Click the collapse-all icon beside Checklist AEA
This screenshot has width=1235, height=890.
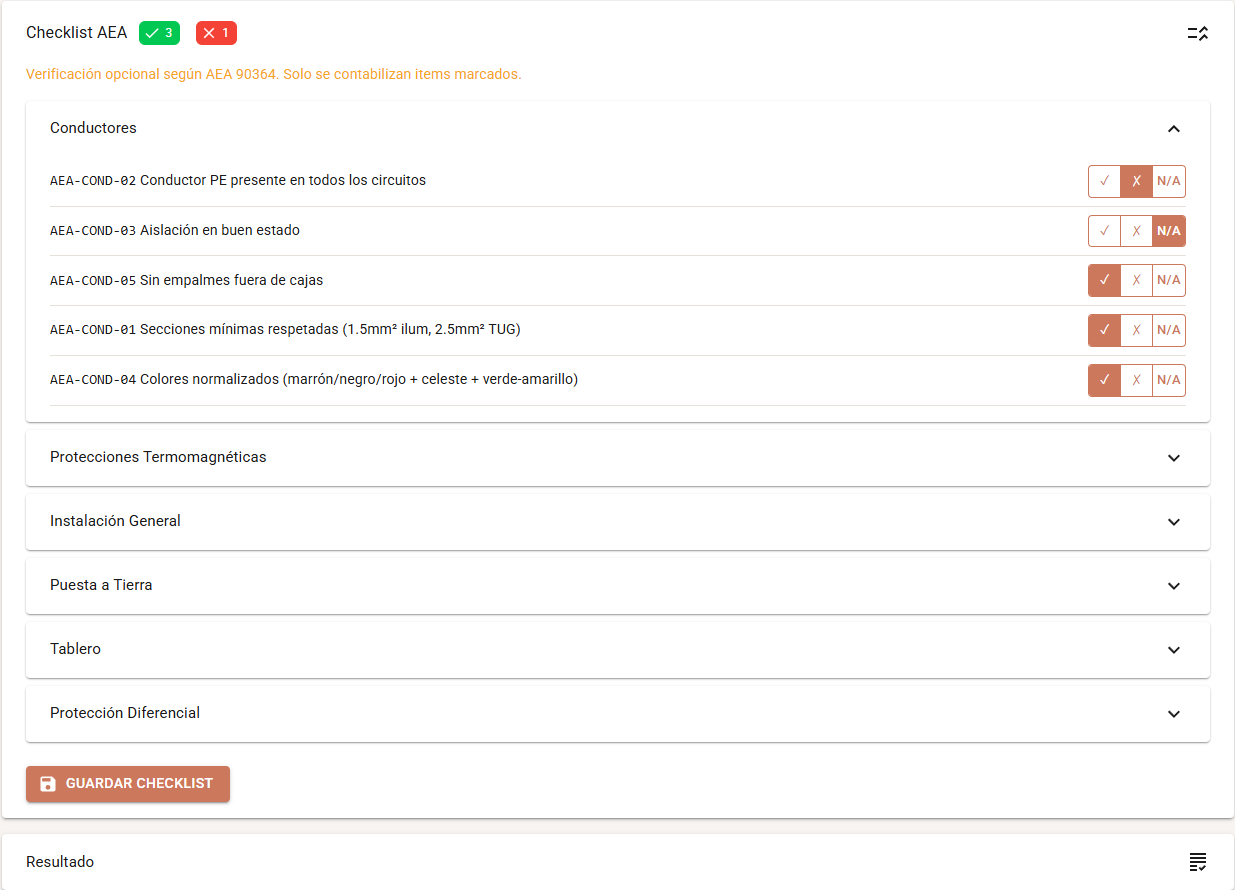tap(1198, 33)
